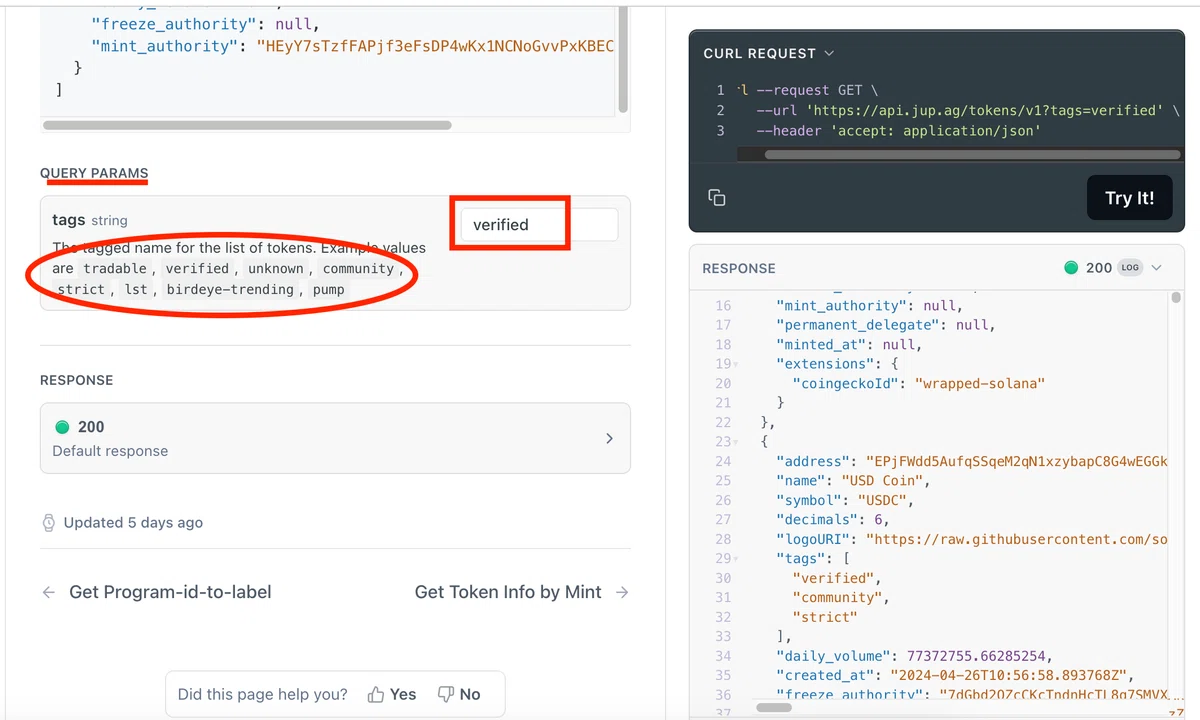
Task: Click the green 200 status dot in the response panel header
Action: click(1071, 268)
